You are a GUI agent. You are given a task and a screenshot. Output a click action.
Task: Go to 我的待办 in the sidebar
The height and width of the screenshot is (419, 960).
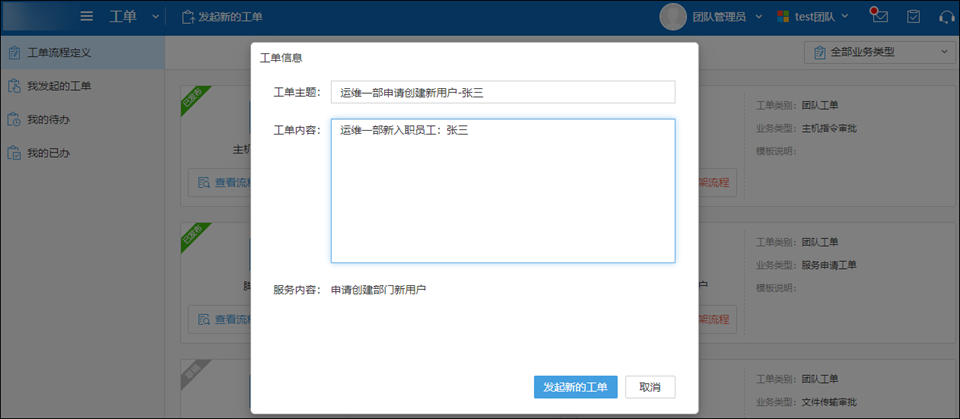[82, 119]
